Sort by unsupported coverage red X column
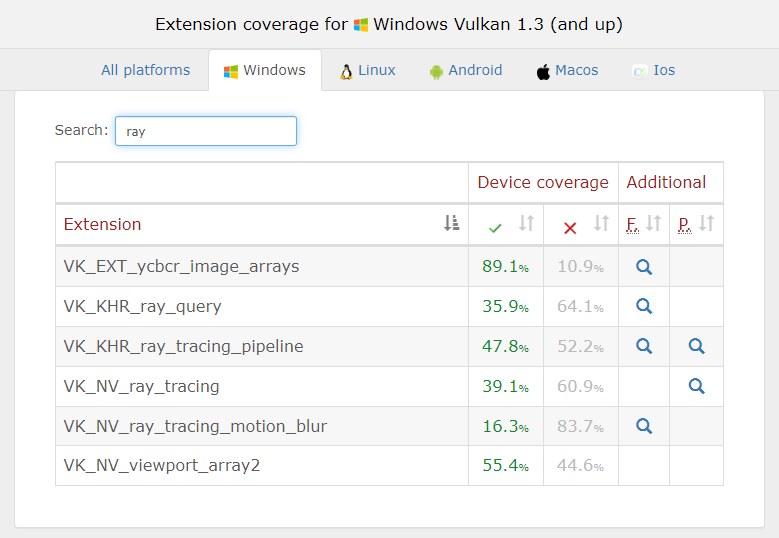 tap(581, 224)
